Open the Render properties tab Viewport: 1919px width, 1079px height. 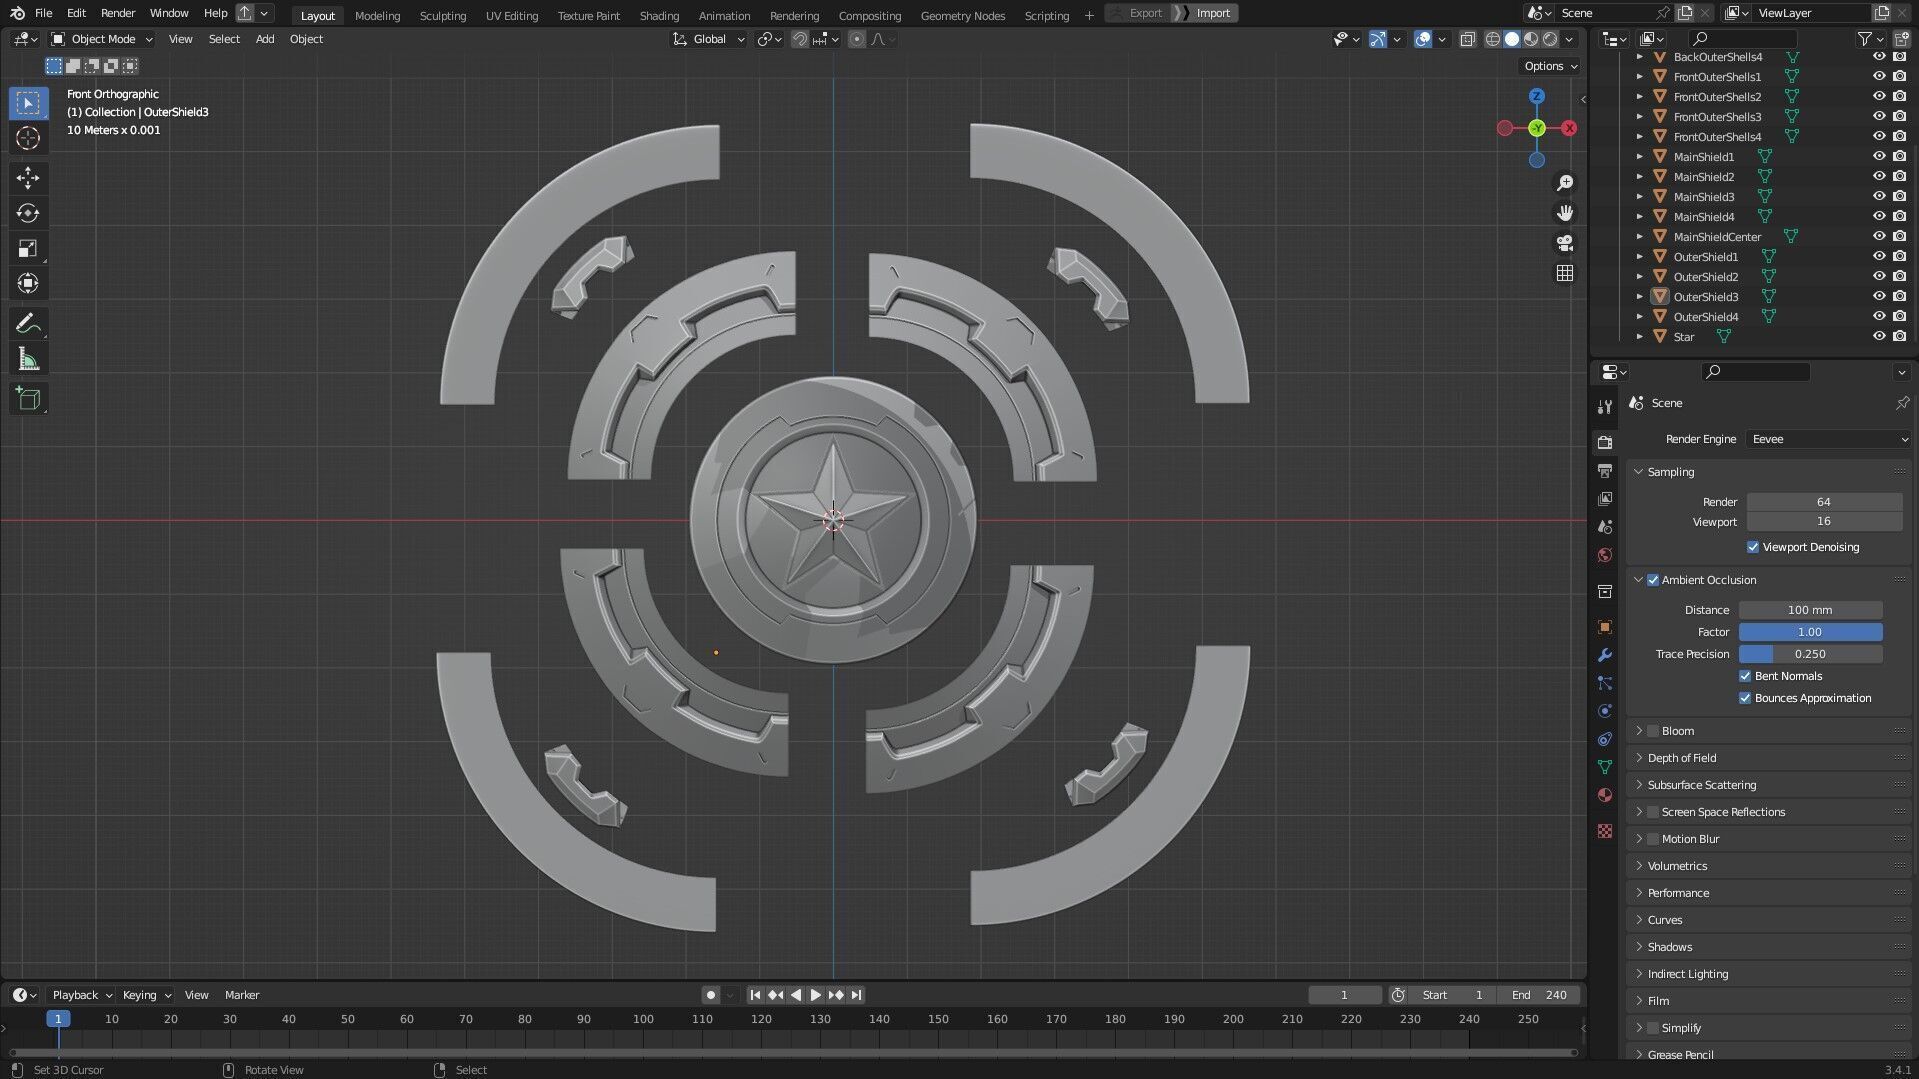click(1605, 442)
